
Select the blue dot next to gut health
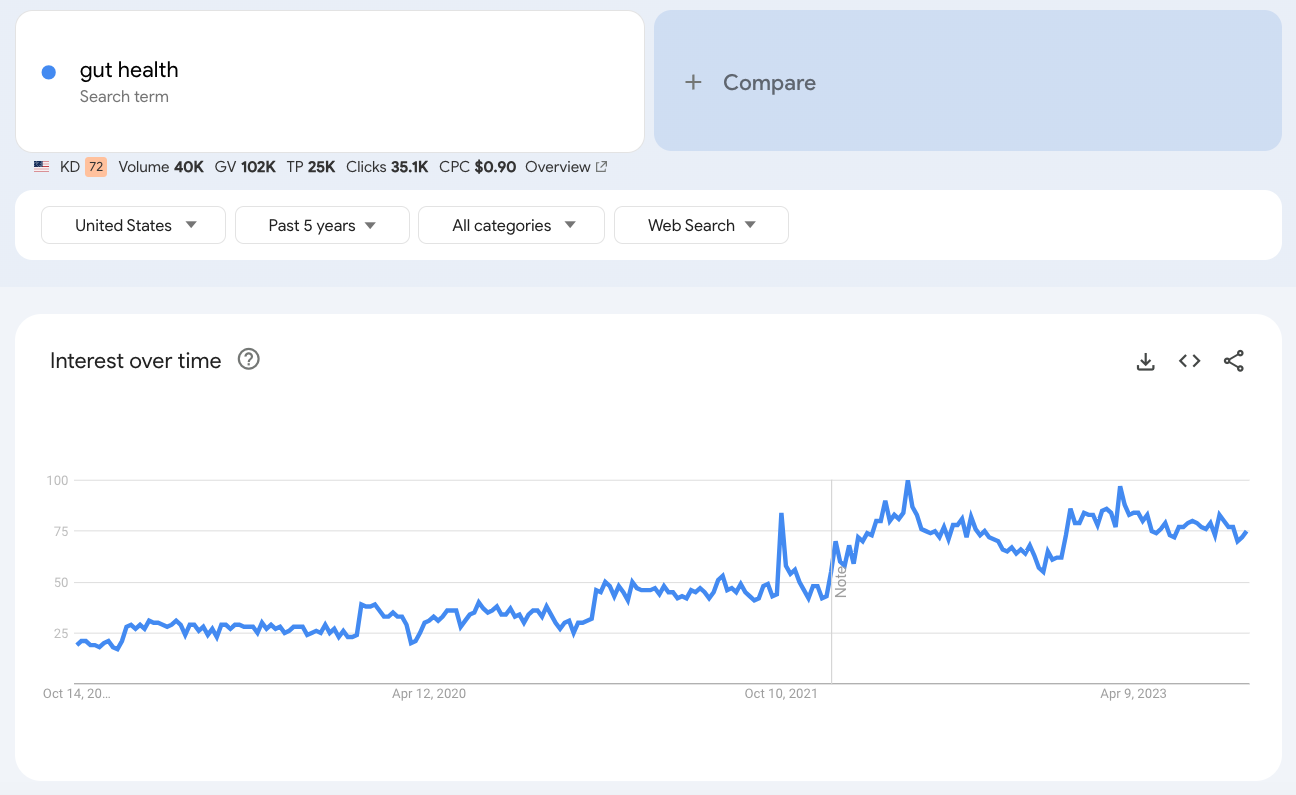[47, 70]
